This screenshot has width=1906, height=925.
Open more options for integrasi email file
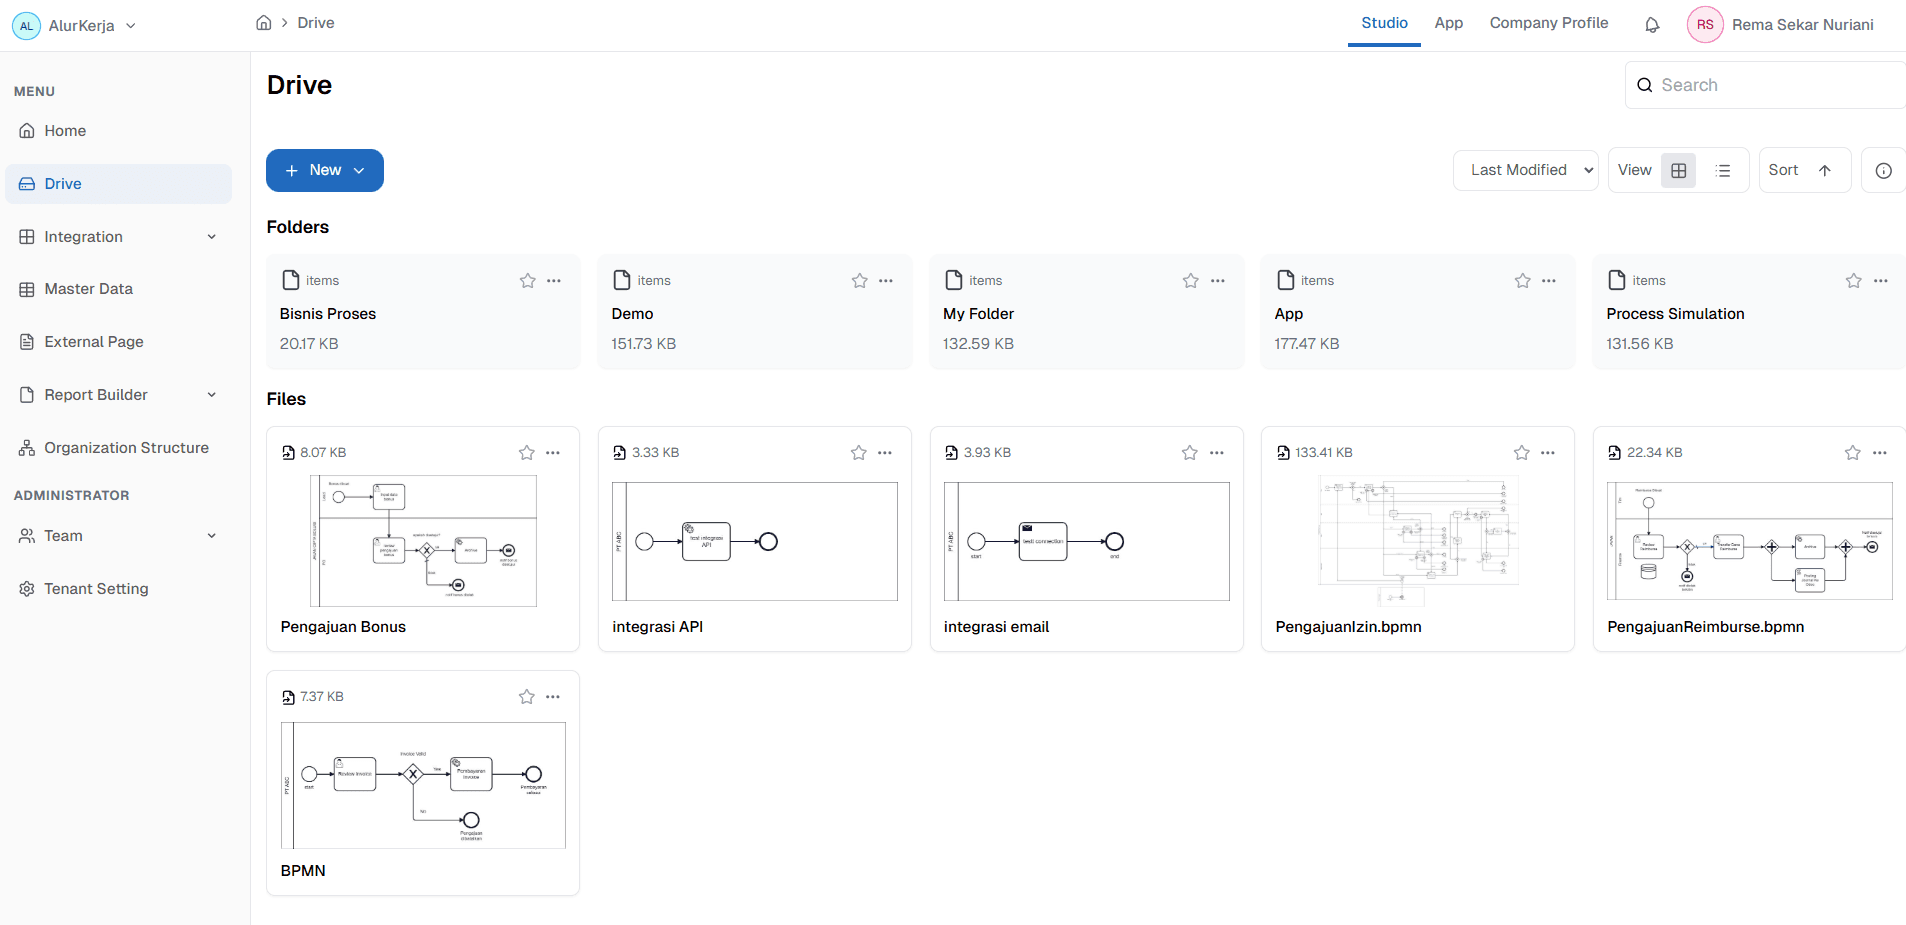[1216, 453]
